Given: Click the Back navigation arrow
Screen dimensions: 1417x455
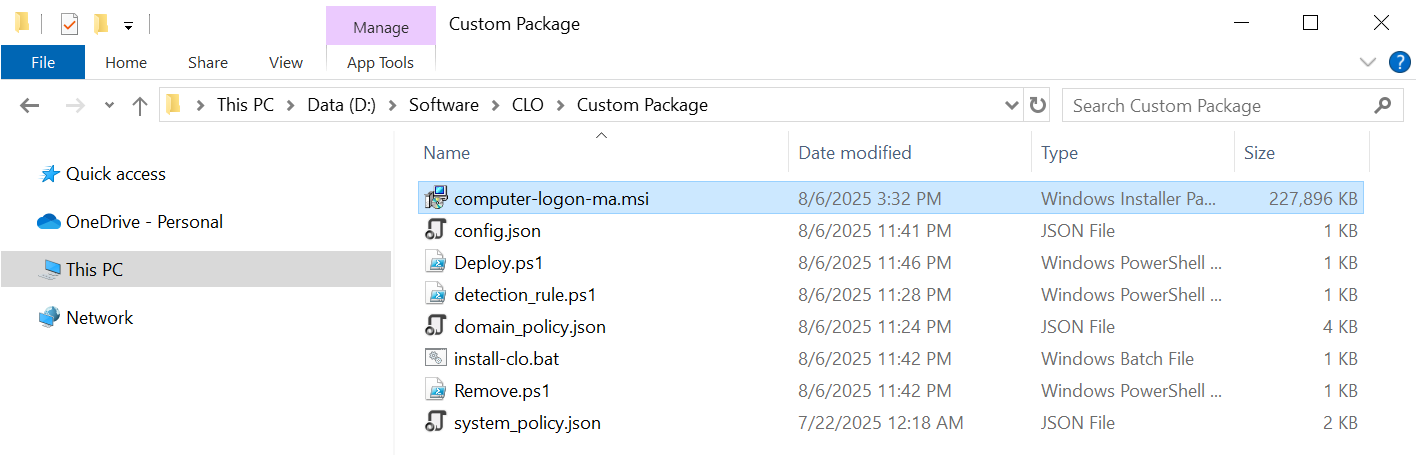Looking at the screenshot, I should pyautogui.click(x=29, y=106).
